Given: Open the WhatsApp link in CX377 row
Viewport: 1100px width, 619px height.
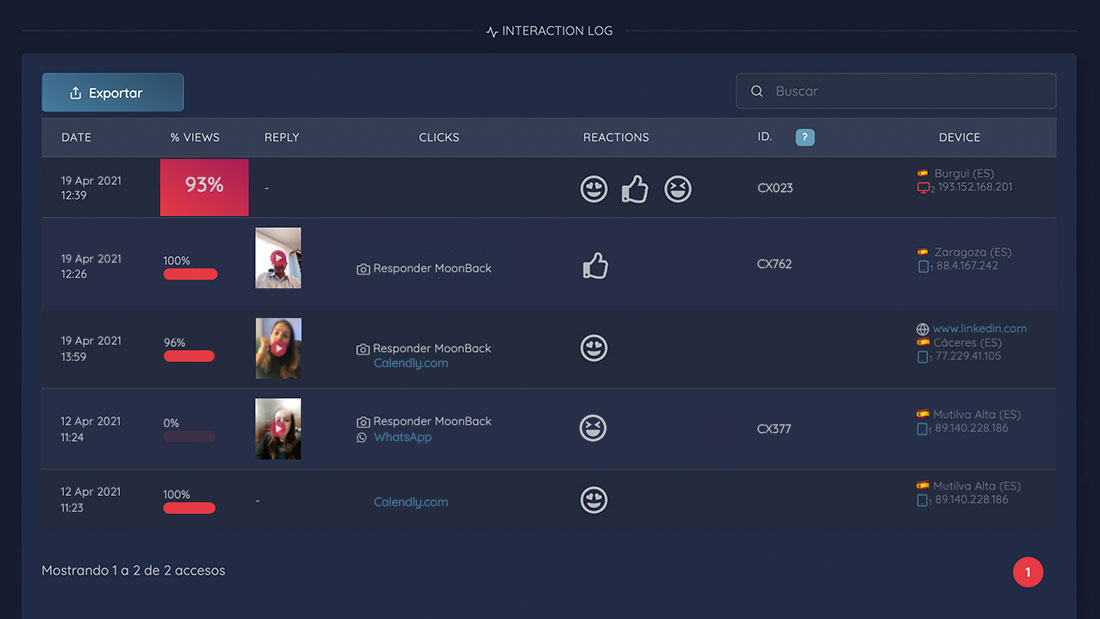Looking at the screenshot, I should [402, 437].
